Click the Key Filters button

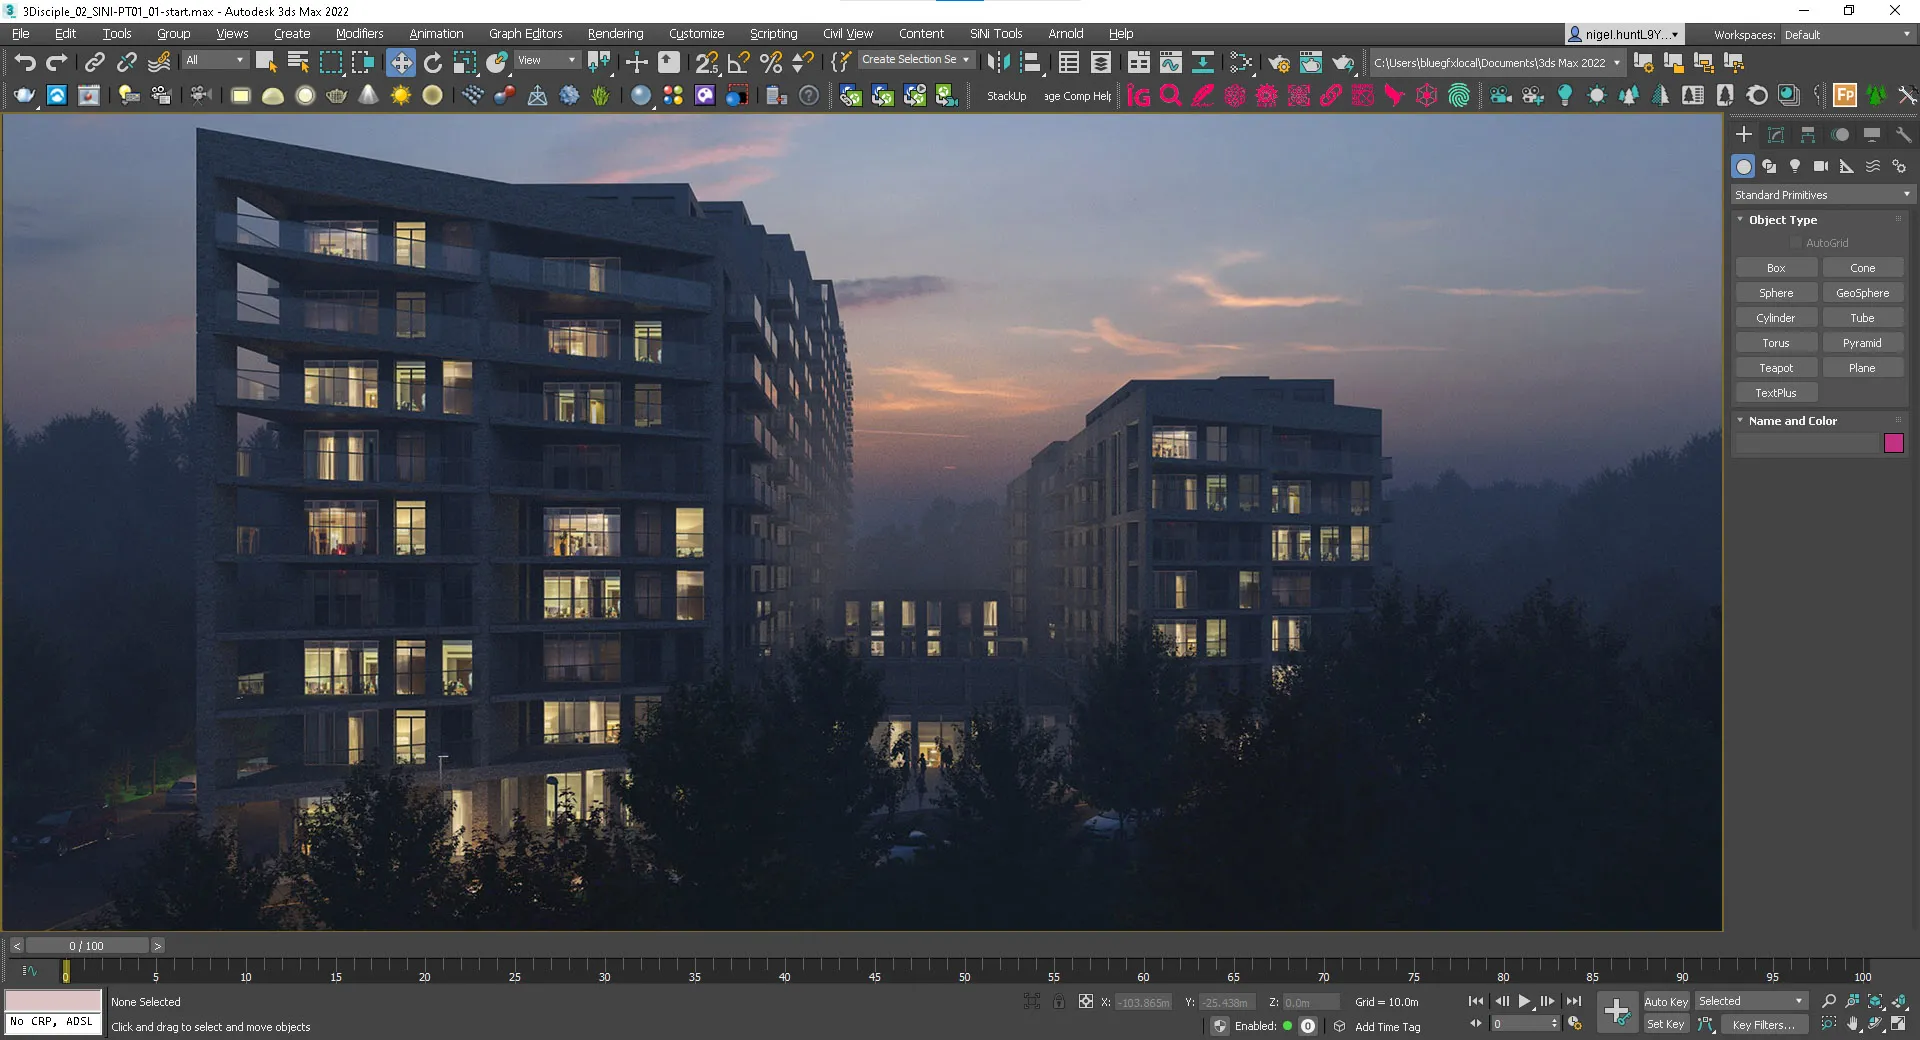point(1763,1024)
